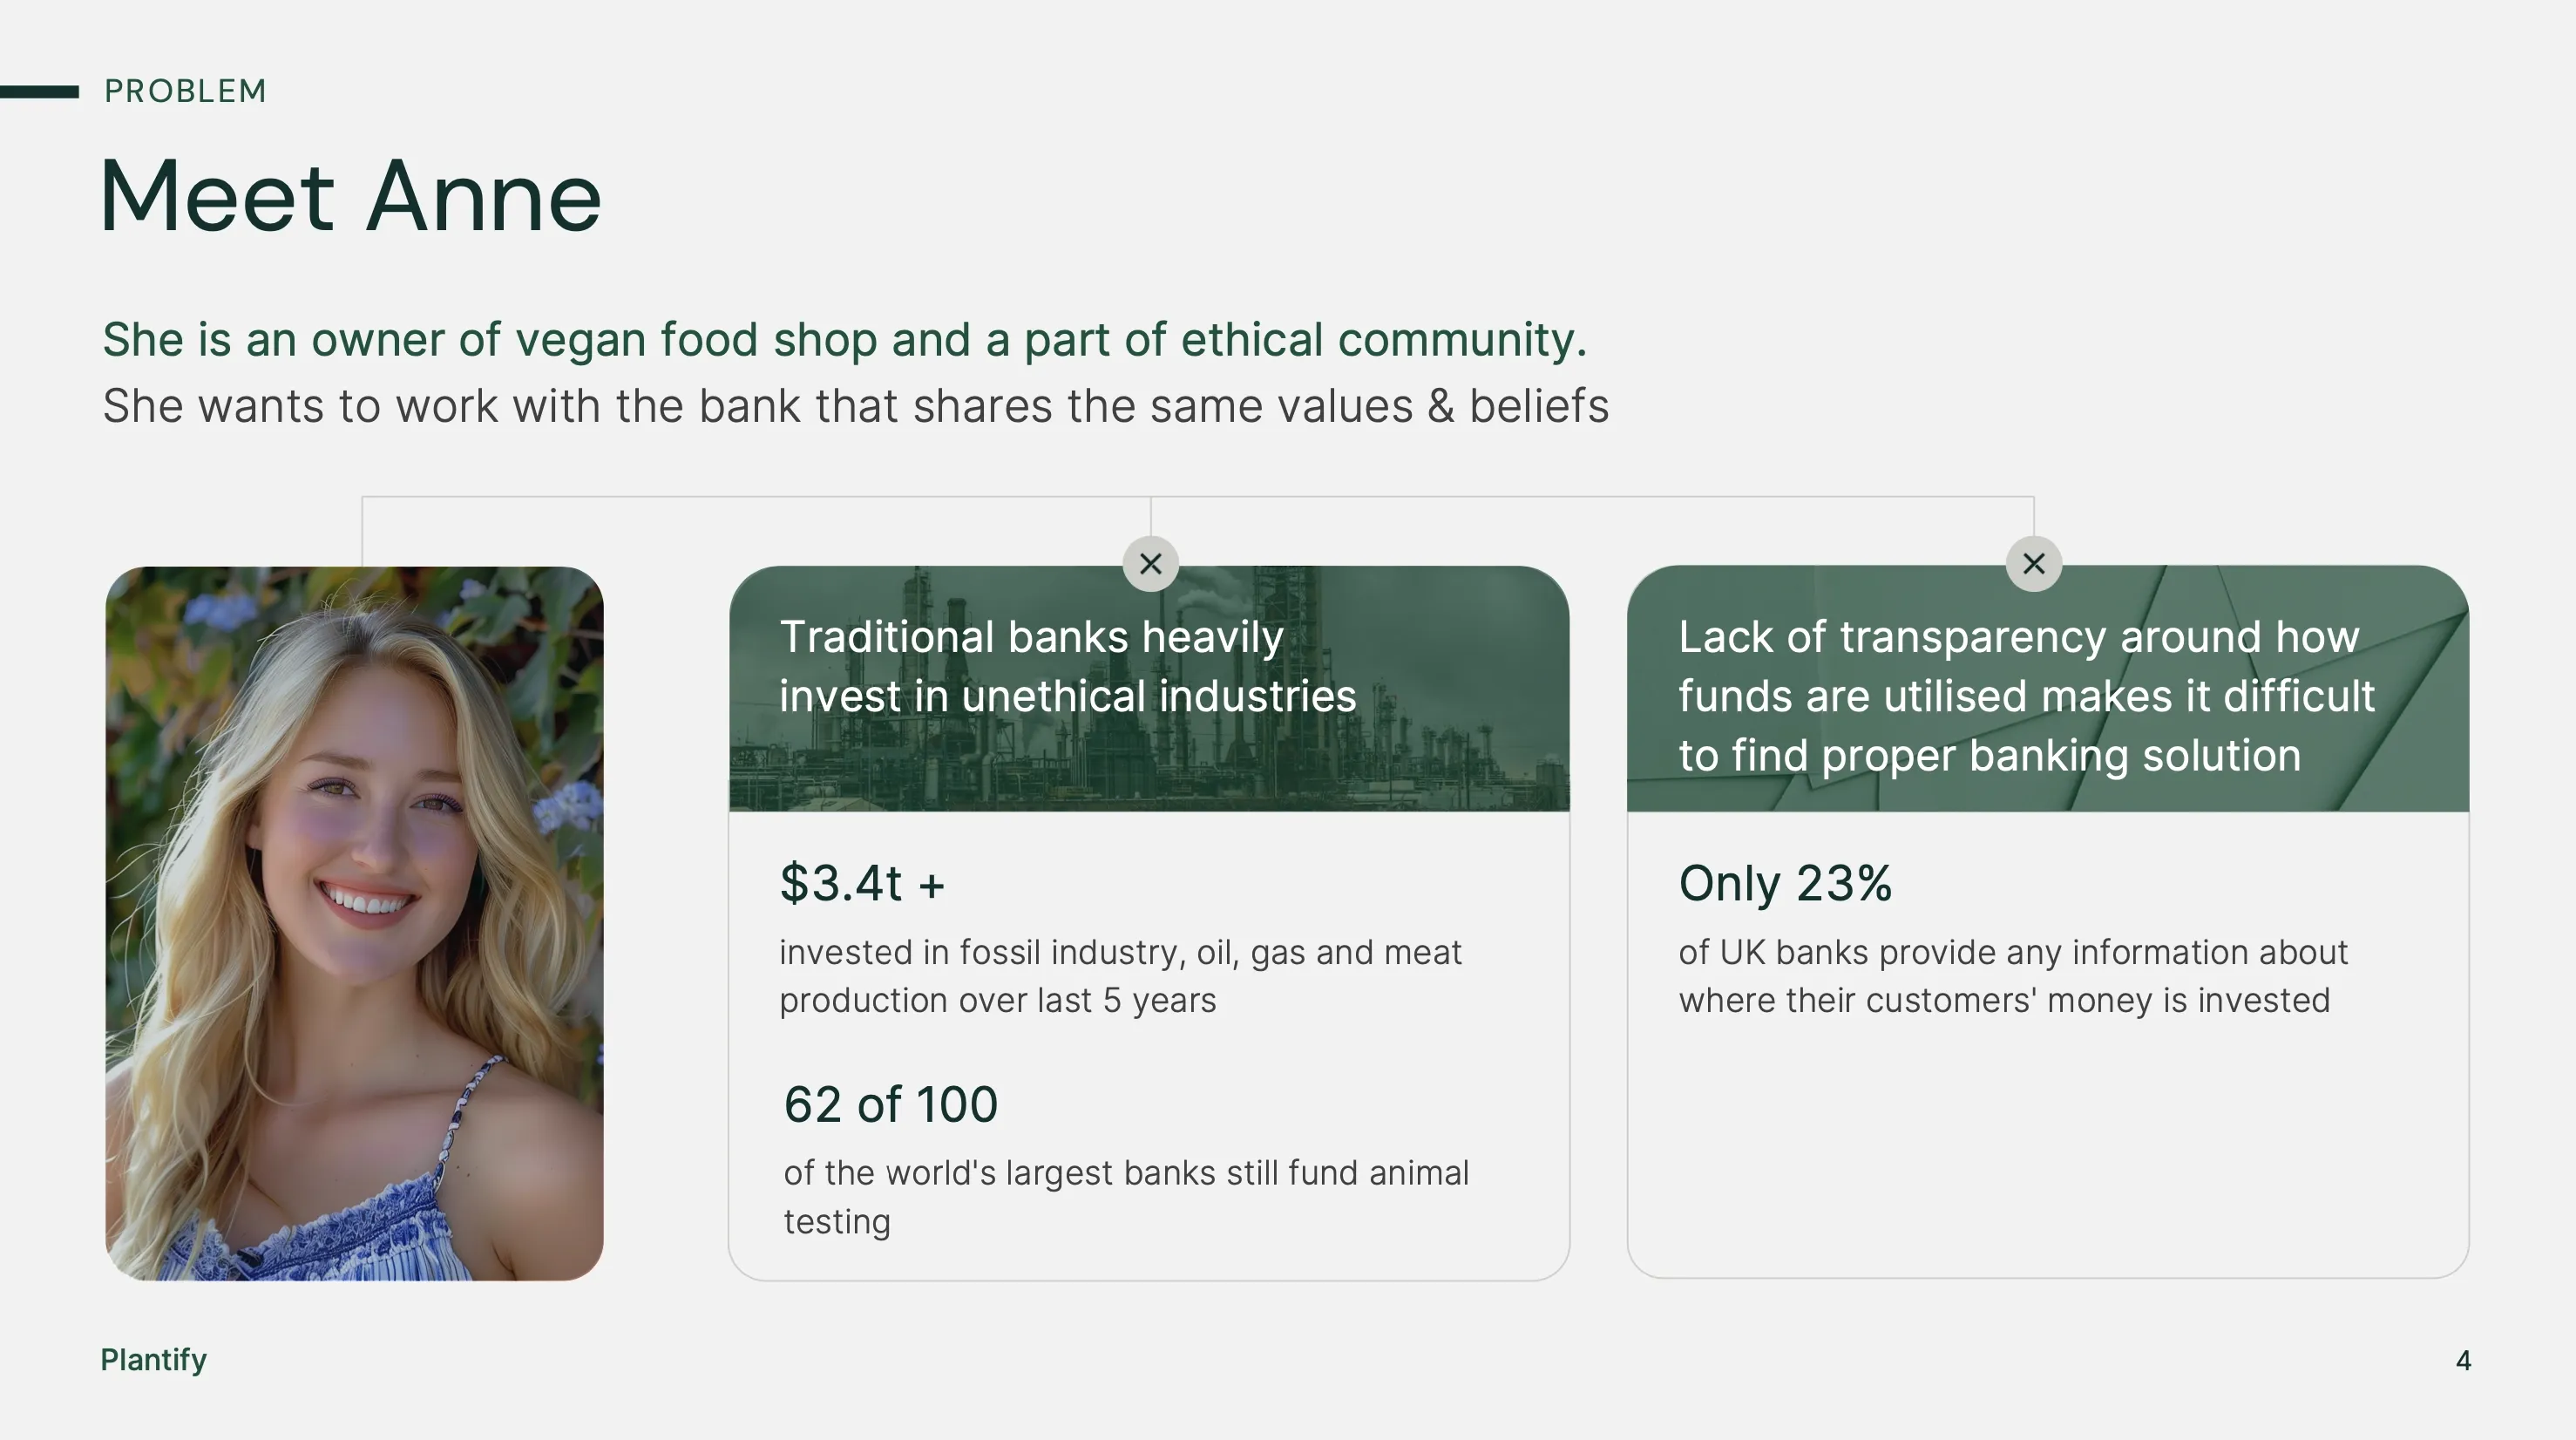Click the green vegan food shop sentence
The width and height of the screenshot is (2576, 1440).
[844, 340]
